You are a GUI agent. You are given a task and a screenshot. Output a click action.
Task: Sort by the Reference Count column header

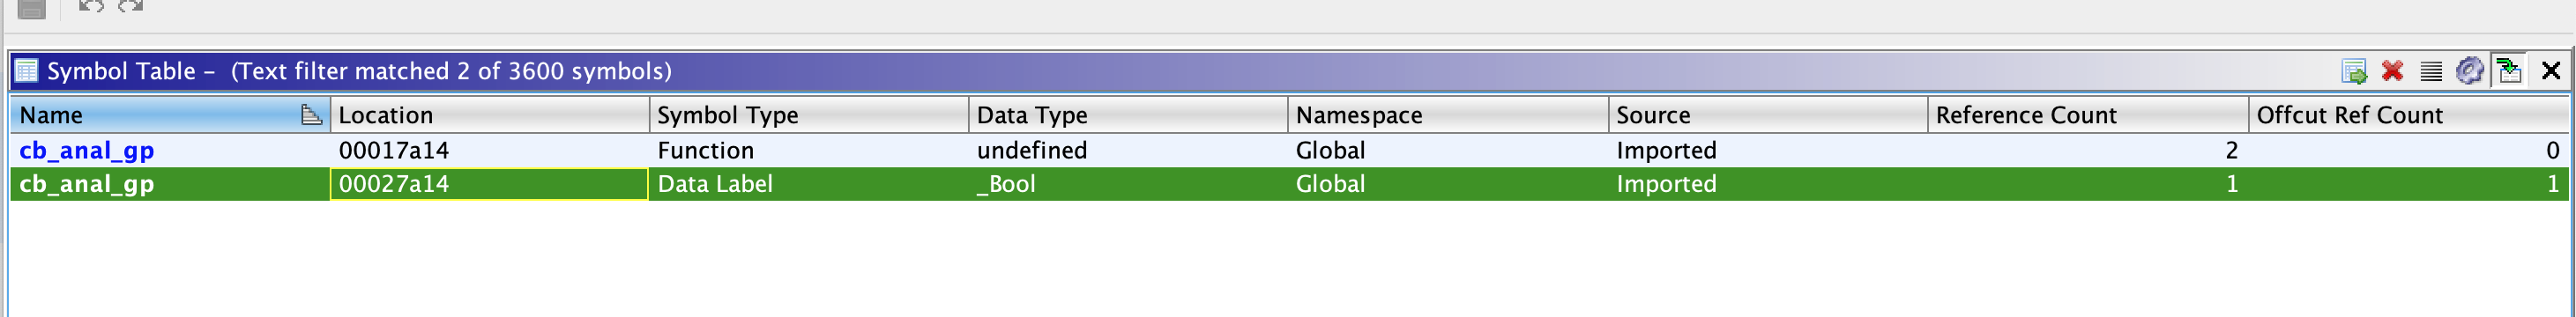coord(2088,115)
